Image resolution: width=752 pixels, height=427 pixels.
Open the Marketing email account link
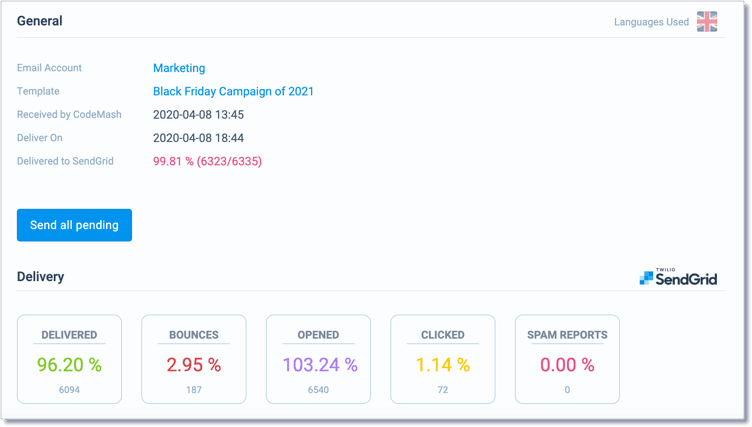tap(179, 68)
